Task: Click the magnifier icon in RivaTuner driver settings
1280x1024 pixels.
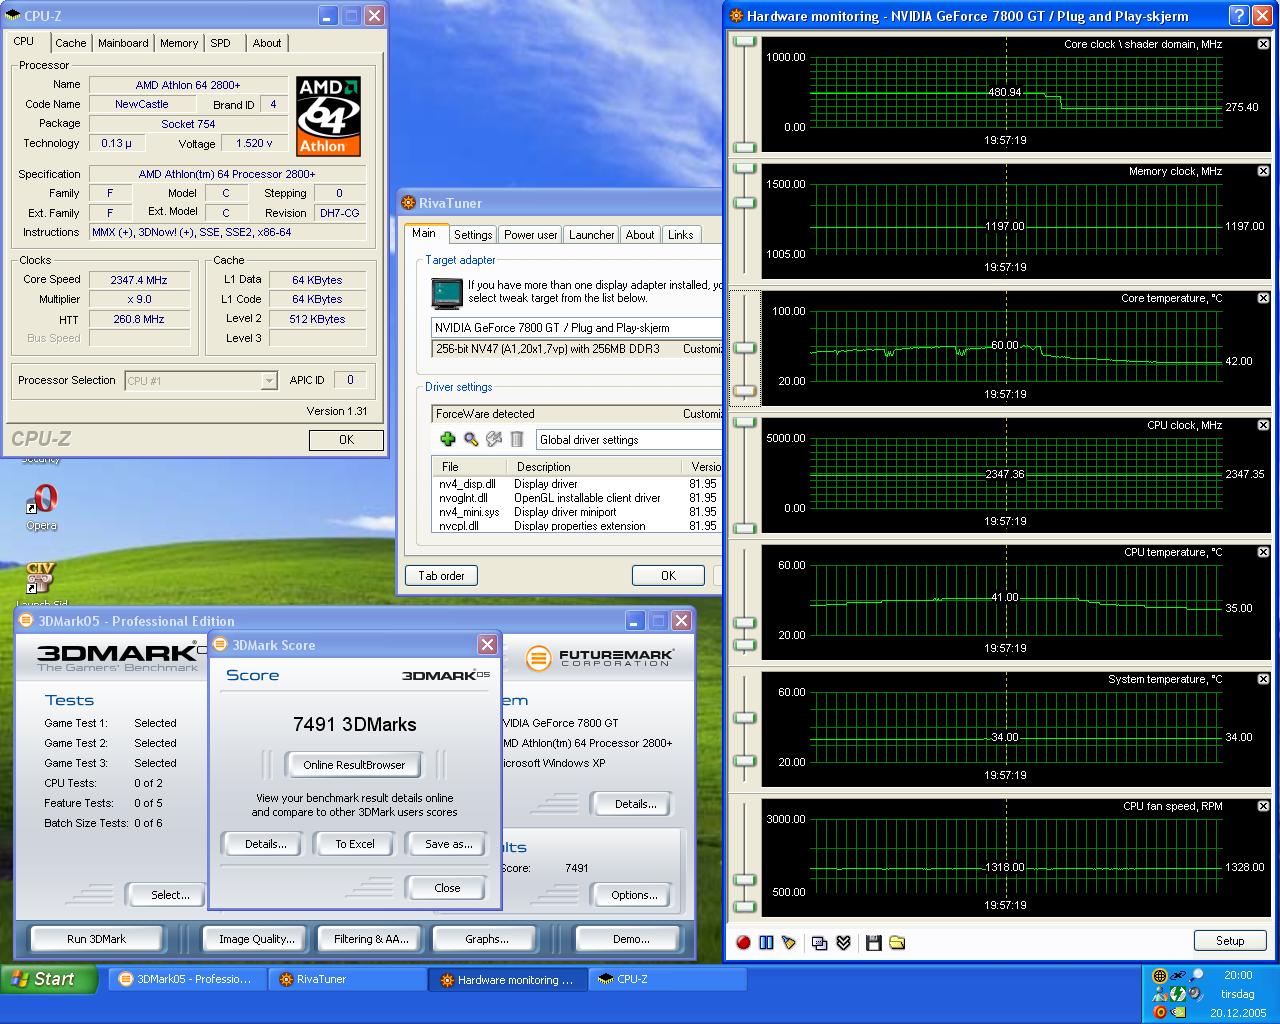Action: (x=471, y=439)
